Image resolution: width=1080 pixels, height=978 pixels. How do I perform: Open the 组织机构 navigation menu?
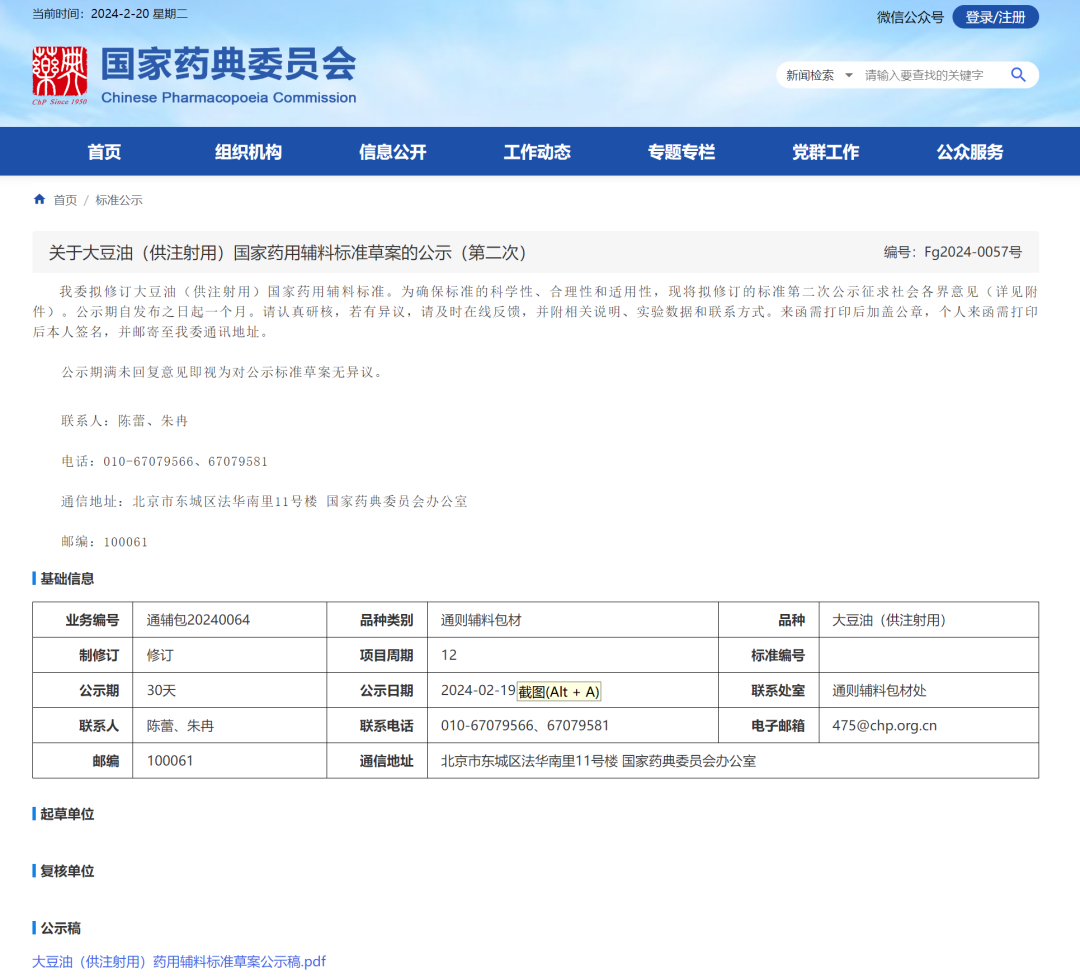pyautogui.click(x=248, y=152)
